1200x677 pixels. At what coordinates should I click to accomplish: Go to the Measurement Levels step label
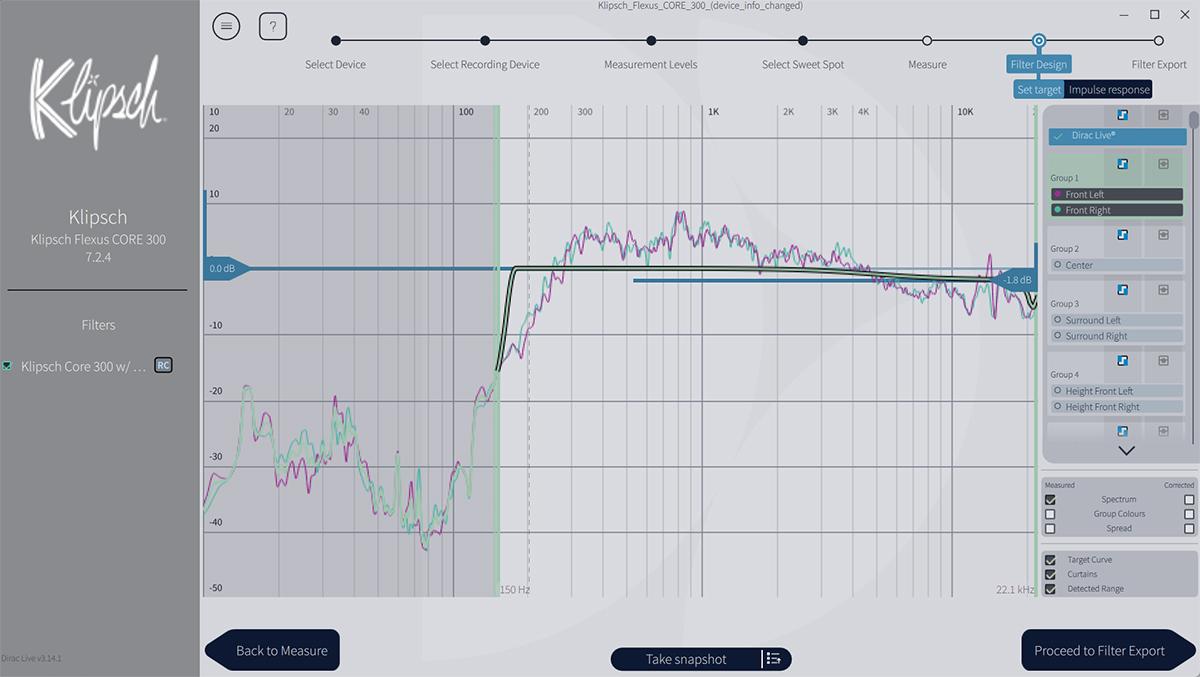[651, 64]
